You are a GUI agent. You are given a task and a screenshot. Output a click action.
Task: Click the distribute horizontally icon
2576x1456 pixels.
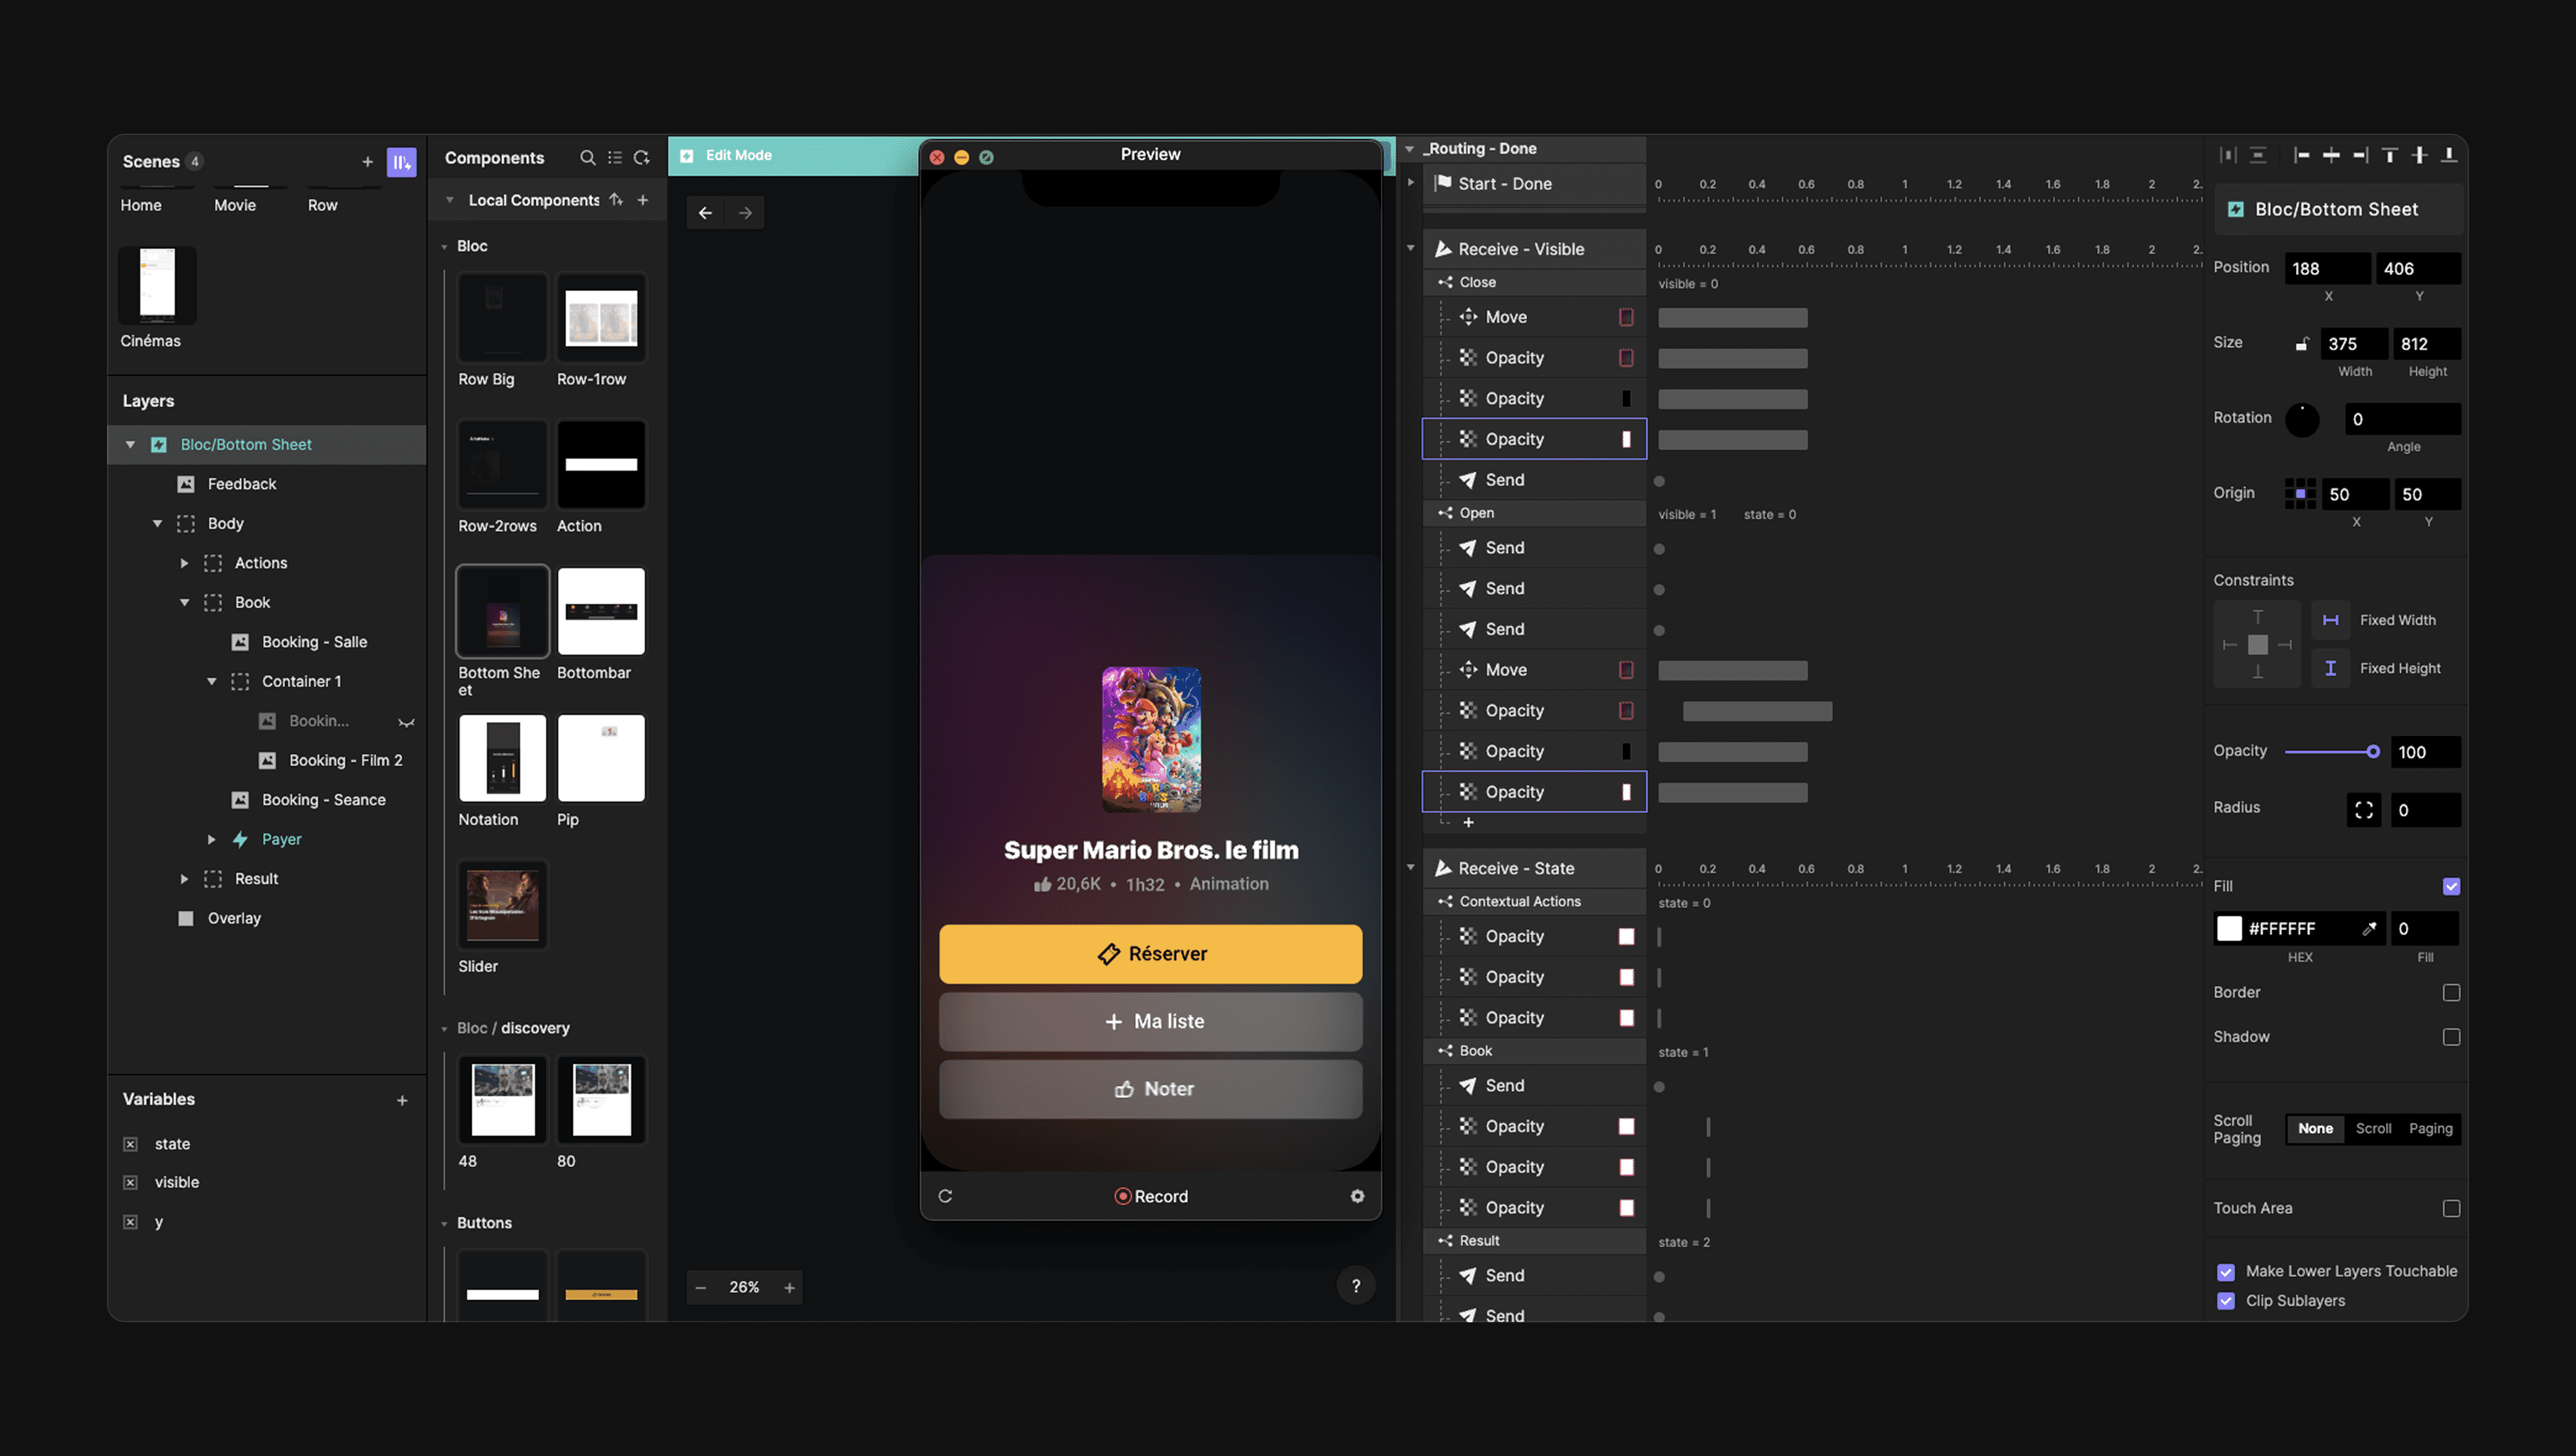pos(2228,155)
